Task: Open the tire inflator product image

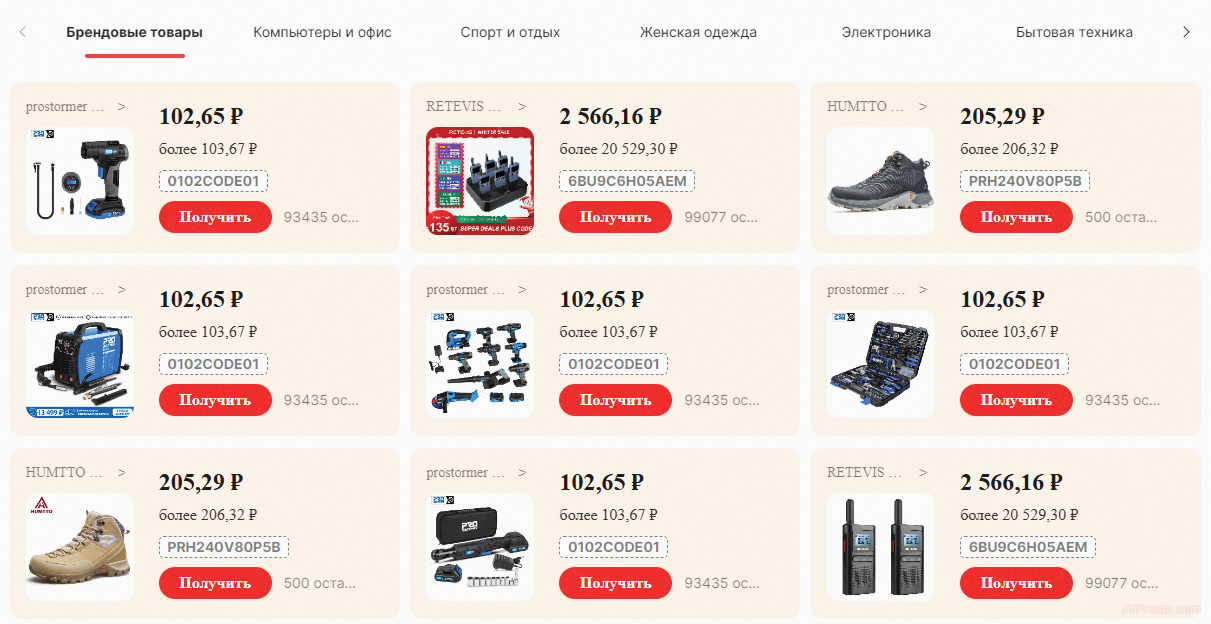Action: pyautogui.click(x=80, y=181)
